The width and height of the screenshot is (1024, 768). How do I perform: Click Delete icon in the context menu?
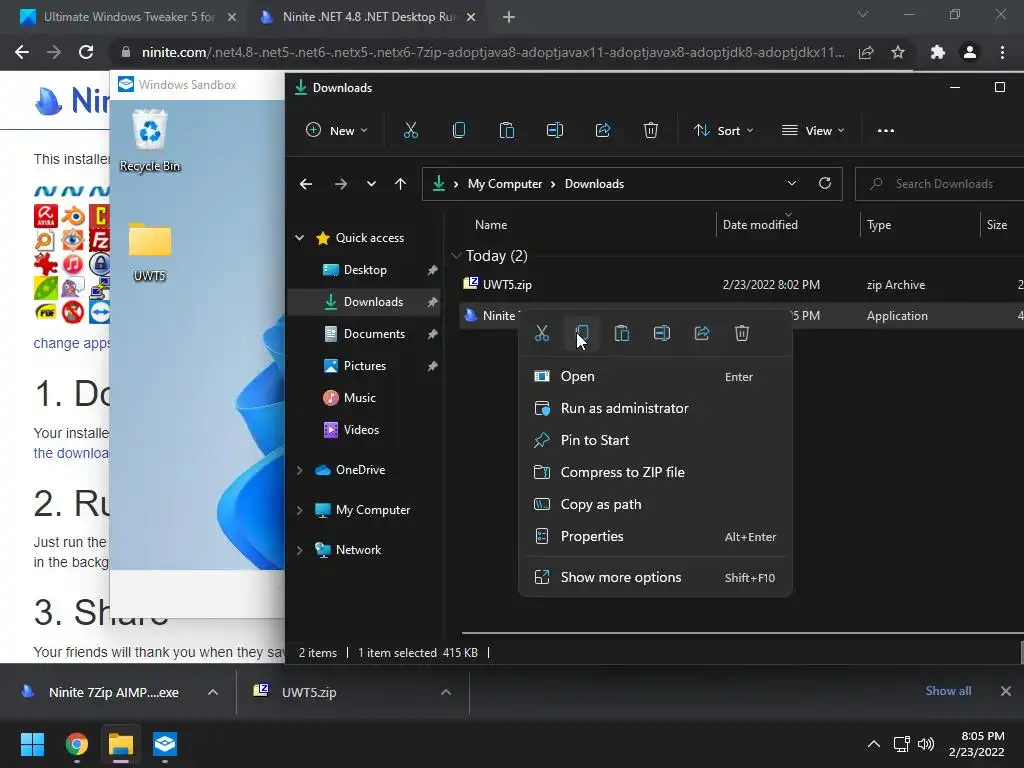(x=742, y=333)
